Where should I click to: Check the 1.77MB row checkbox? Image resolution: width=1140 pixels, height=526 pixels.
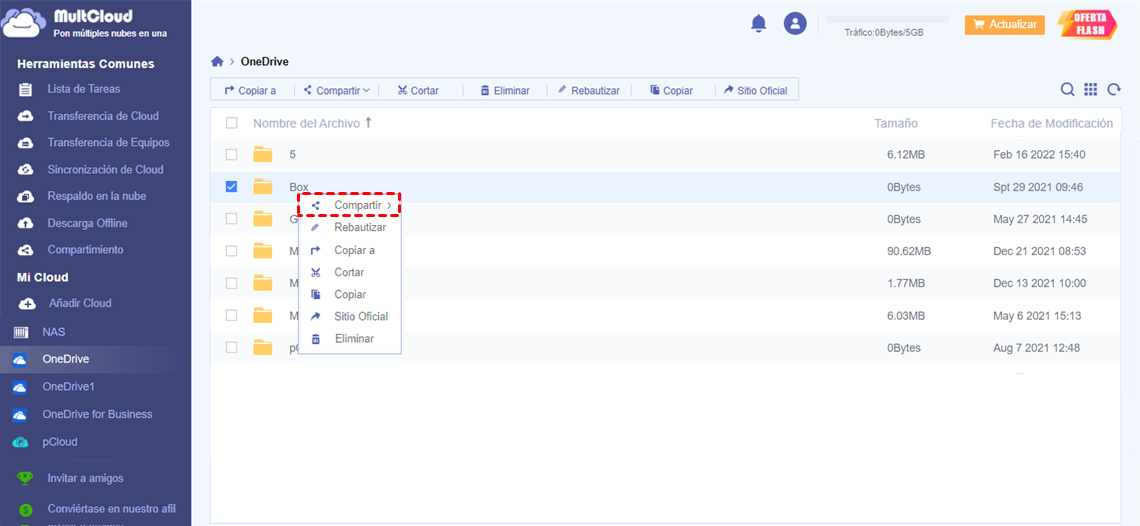pos(231,283)
